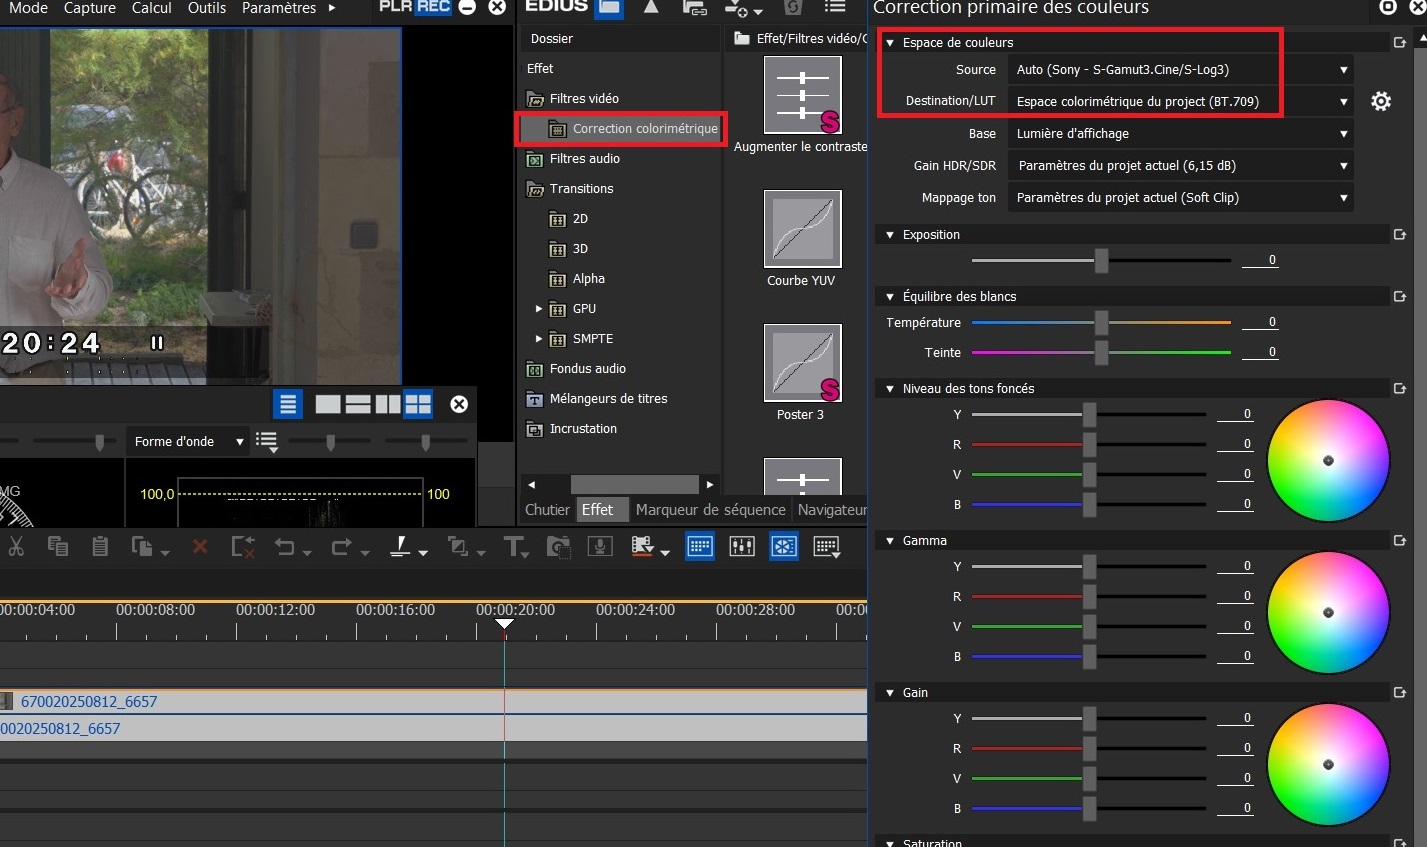Viewport: 1427px width, 847px height.
Task: Click the Copy icon in timeline toolbar
Action: 58,546
